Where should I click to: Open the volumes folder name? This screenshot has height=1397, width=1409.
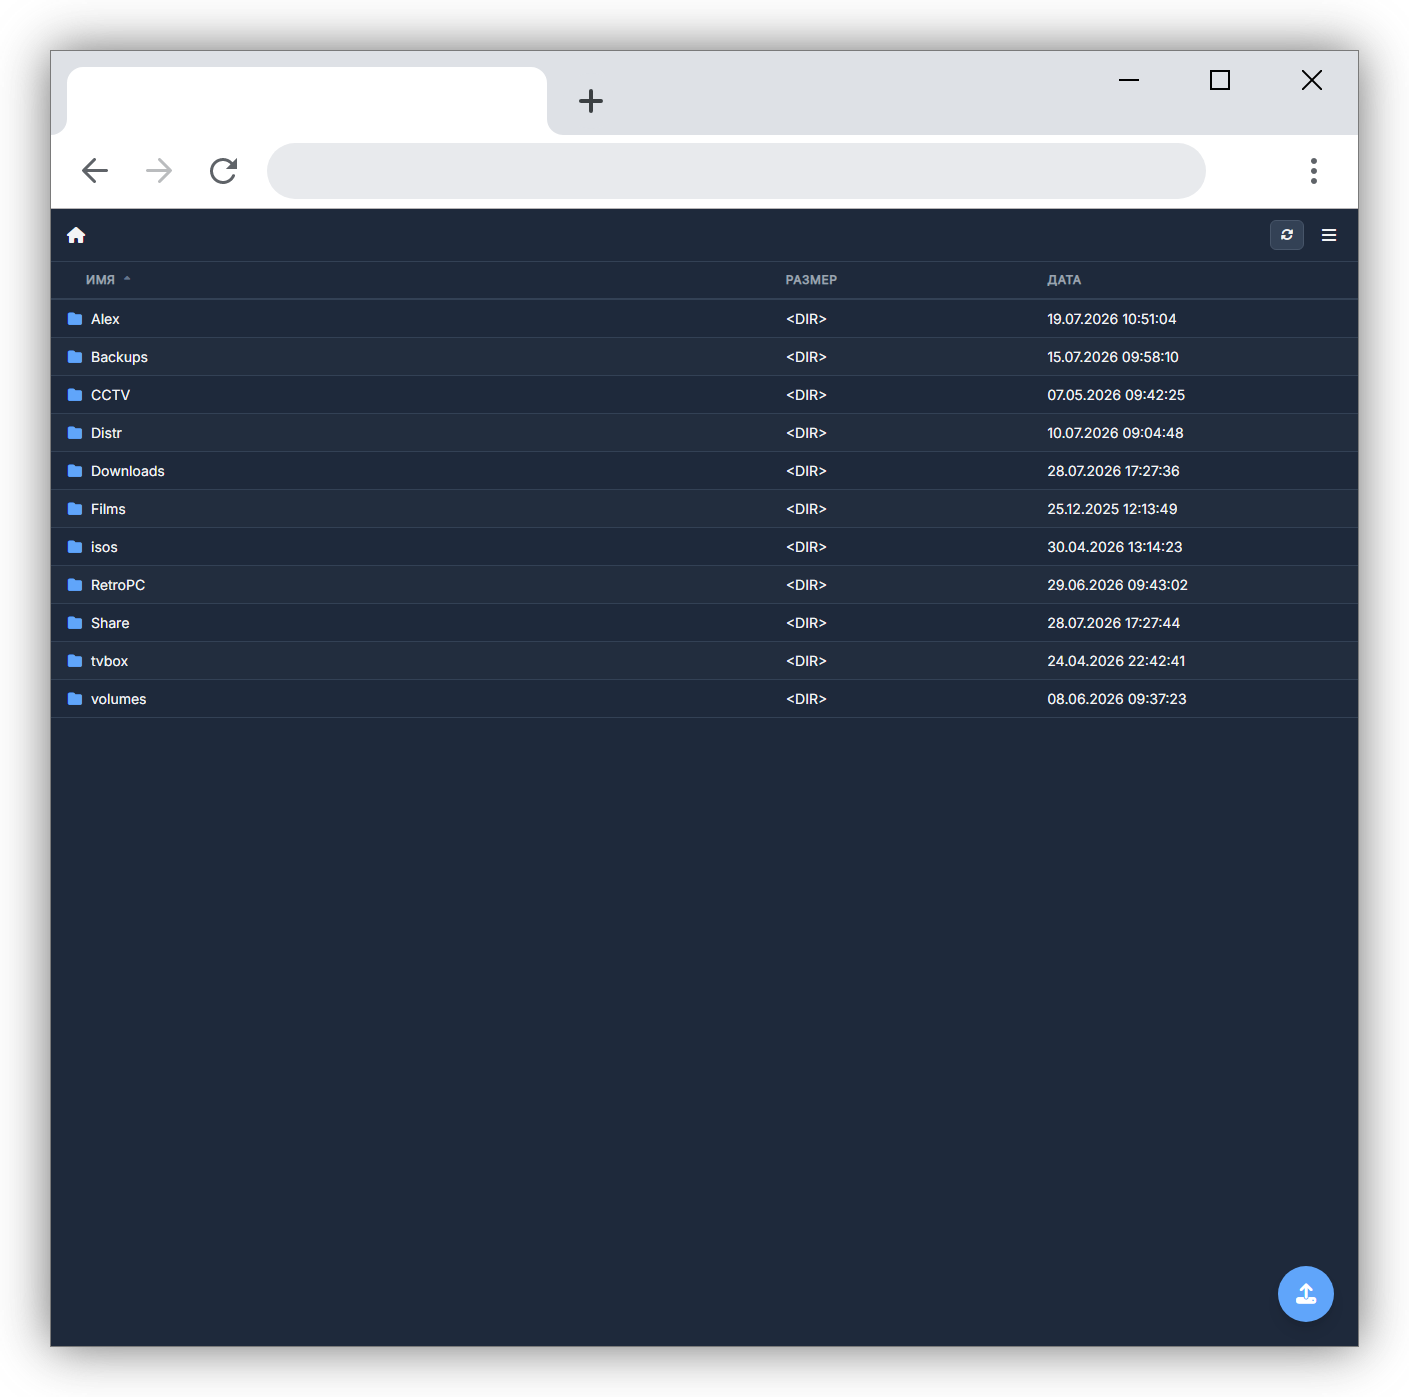(118, 699)
